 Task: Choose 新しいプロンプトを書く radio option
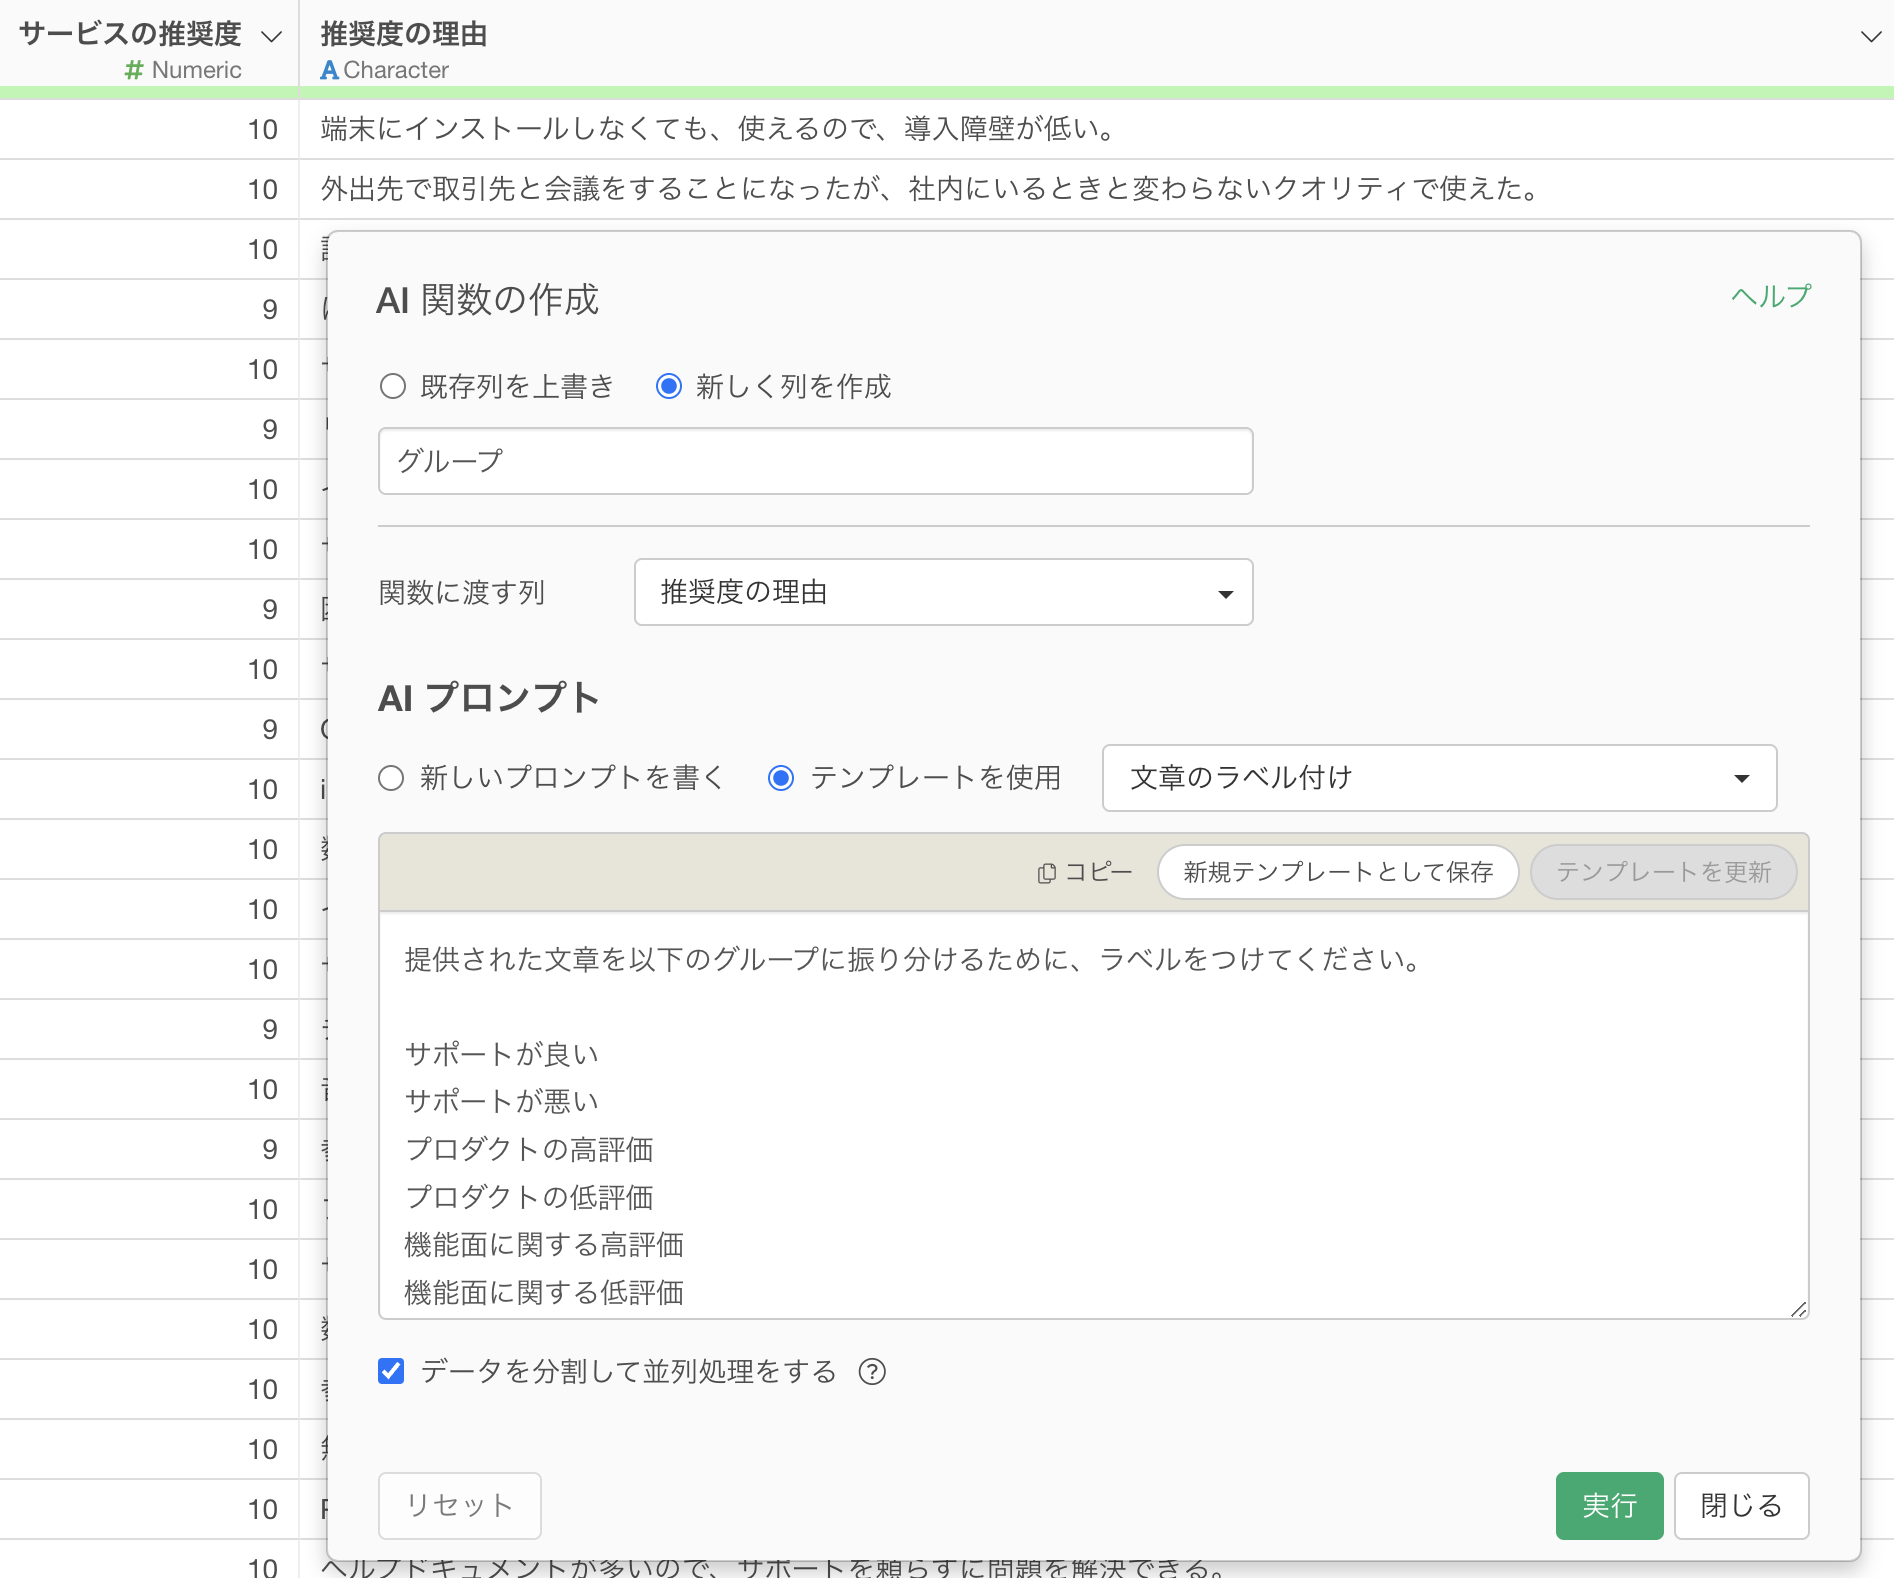[x=391, y=777]
